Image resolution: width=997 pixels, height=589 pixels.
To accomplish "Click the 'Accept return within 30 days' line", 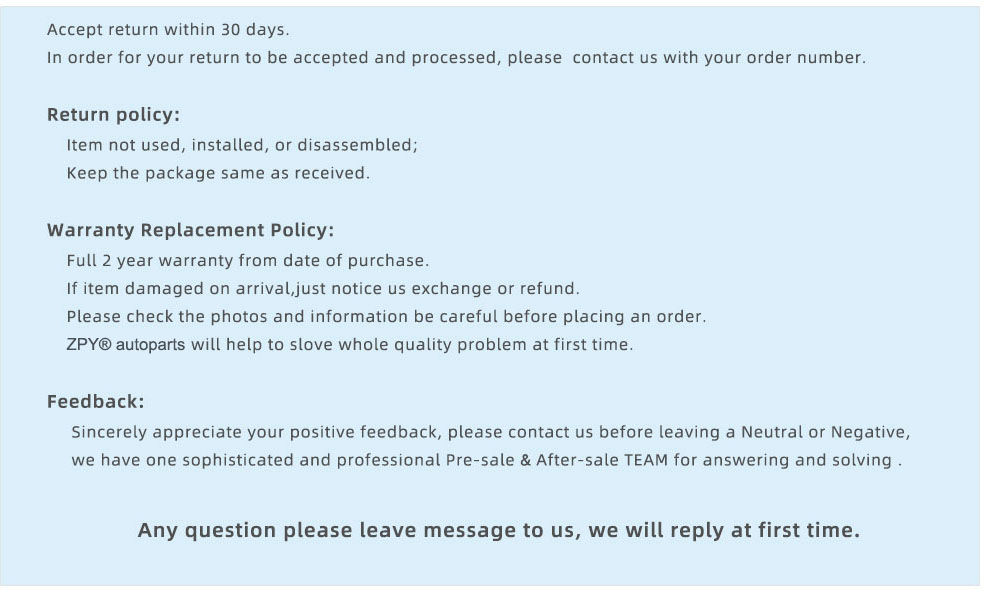I will 168,30.
